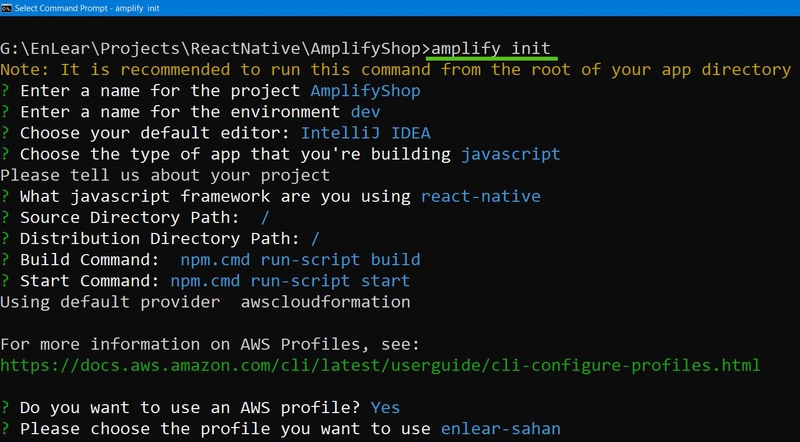Image resolution: width=800 pixels, height=442 pixels.
Task: Click the 'enlear-sahan' profile name
Action: coord(501,429)
